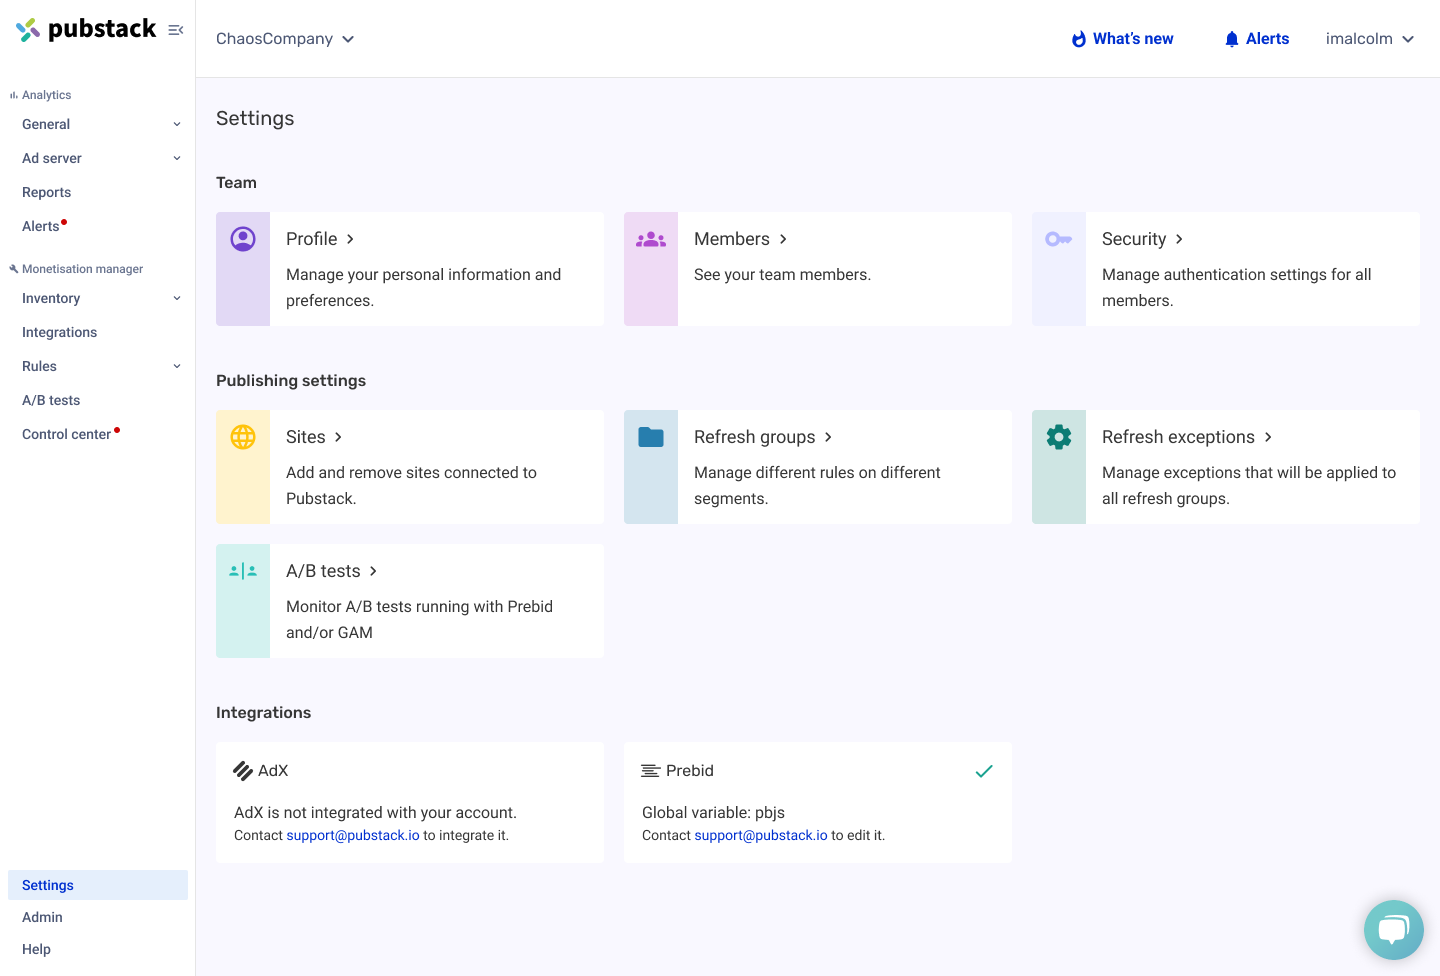Screen dimensions: 1440x976
Task: Select Settings in the sidebar
Action: coord(98,885)
